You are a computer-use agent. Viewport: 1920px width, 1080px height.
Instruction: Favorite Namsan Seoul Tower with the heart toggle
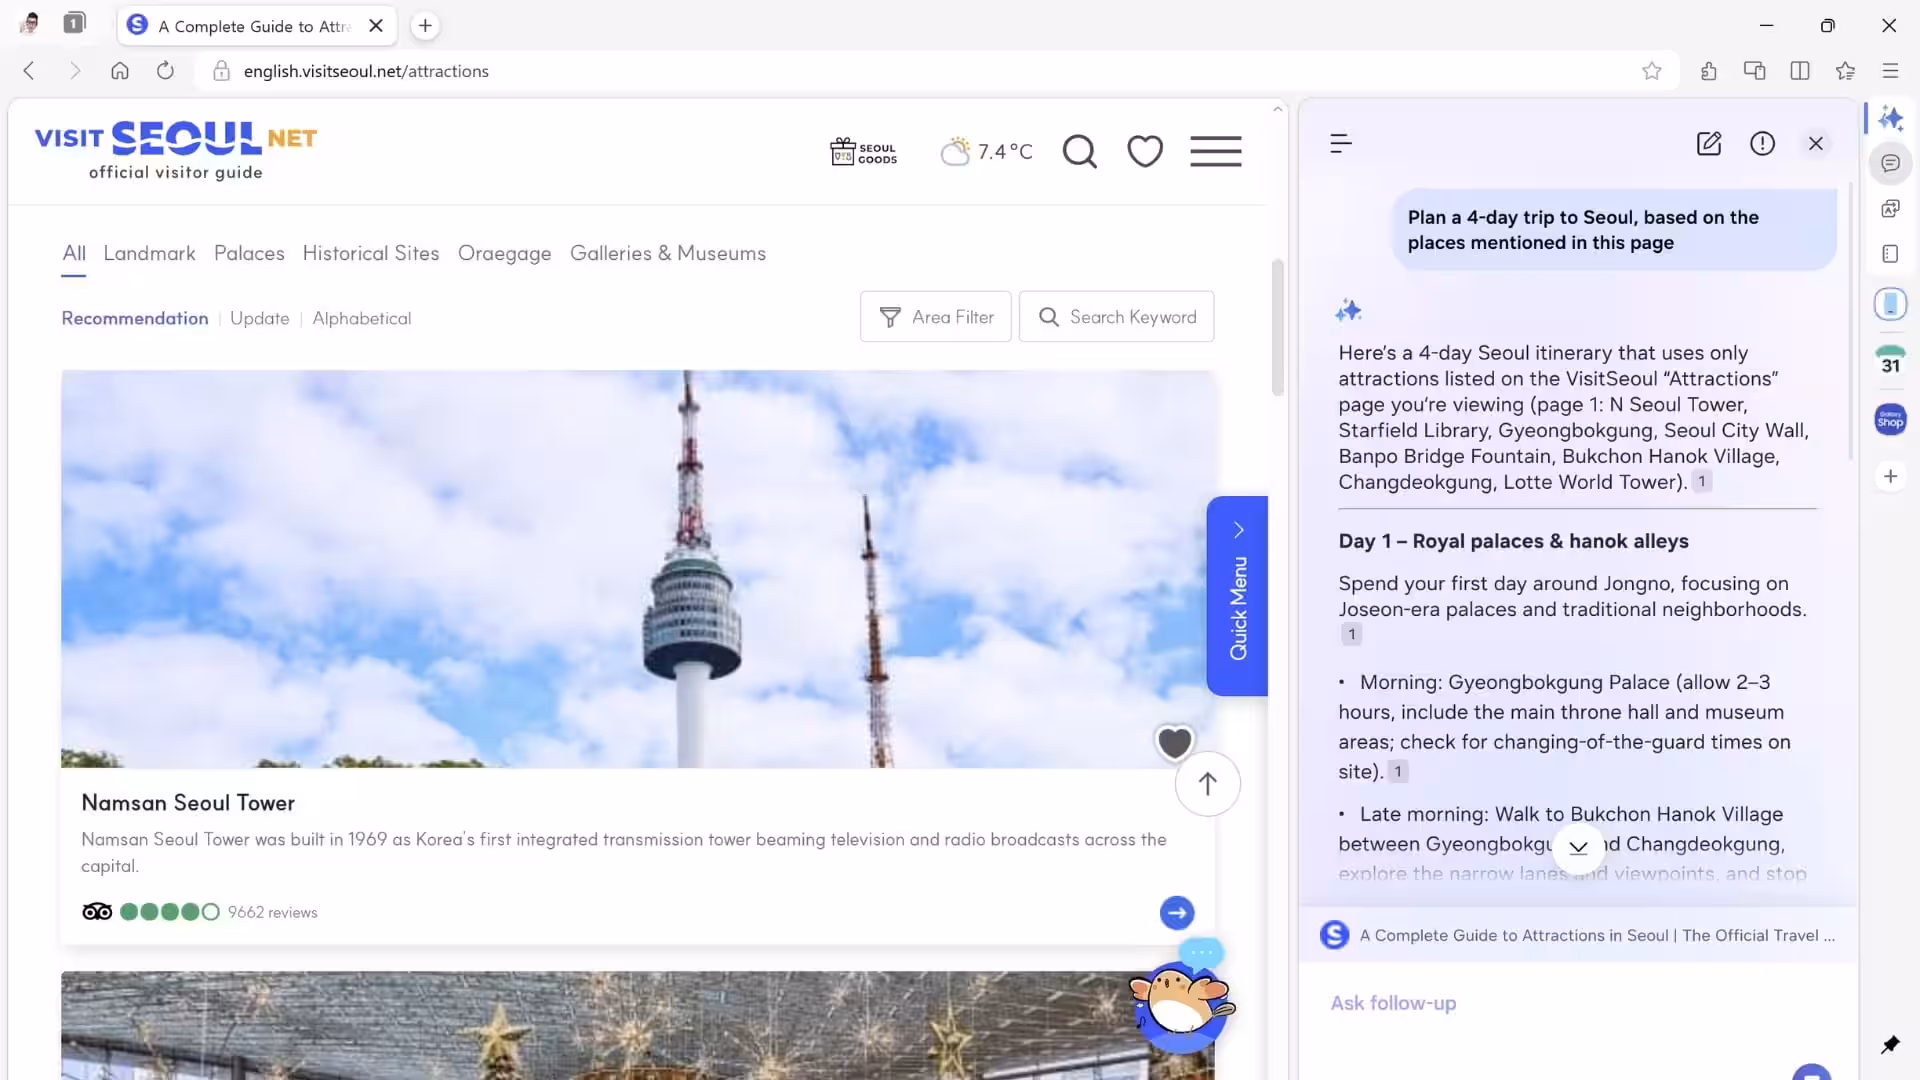(1174, 742)
